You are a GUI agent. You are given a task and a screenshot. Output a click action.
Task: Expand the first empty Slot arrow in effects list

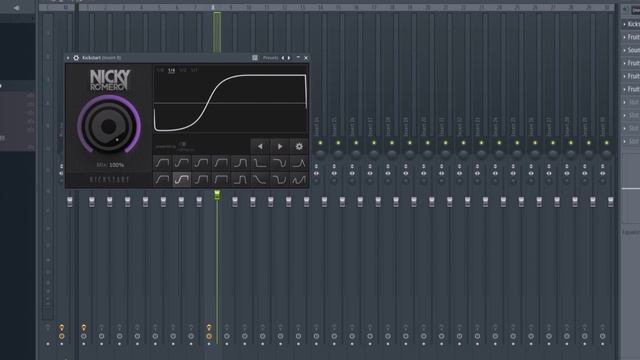click(x=624, y=102)
